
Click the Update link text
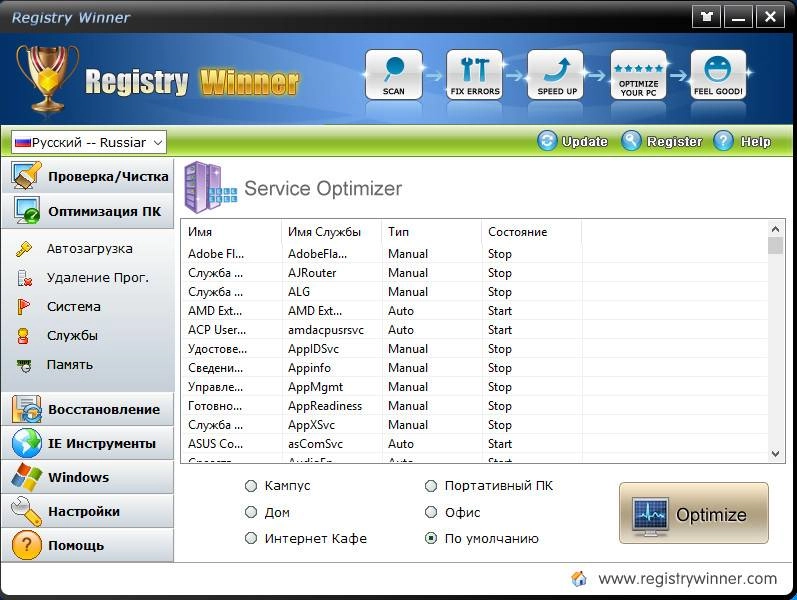click(x=585, y=141)
